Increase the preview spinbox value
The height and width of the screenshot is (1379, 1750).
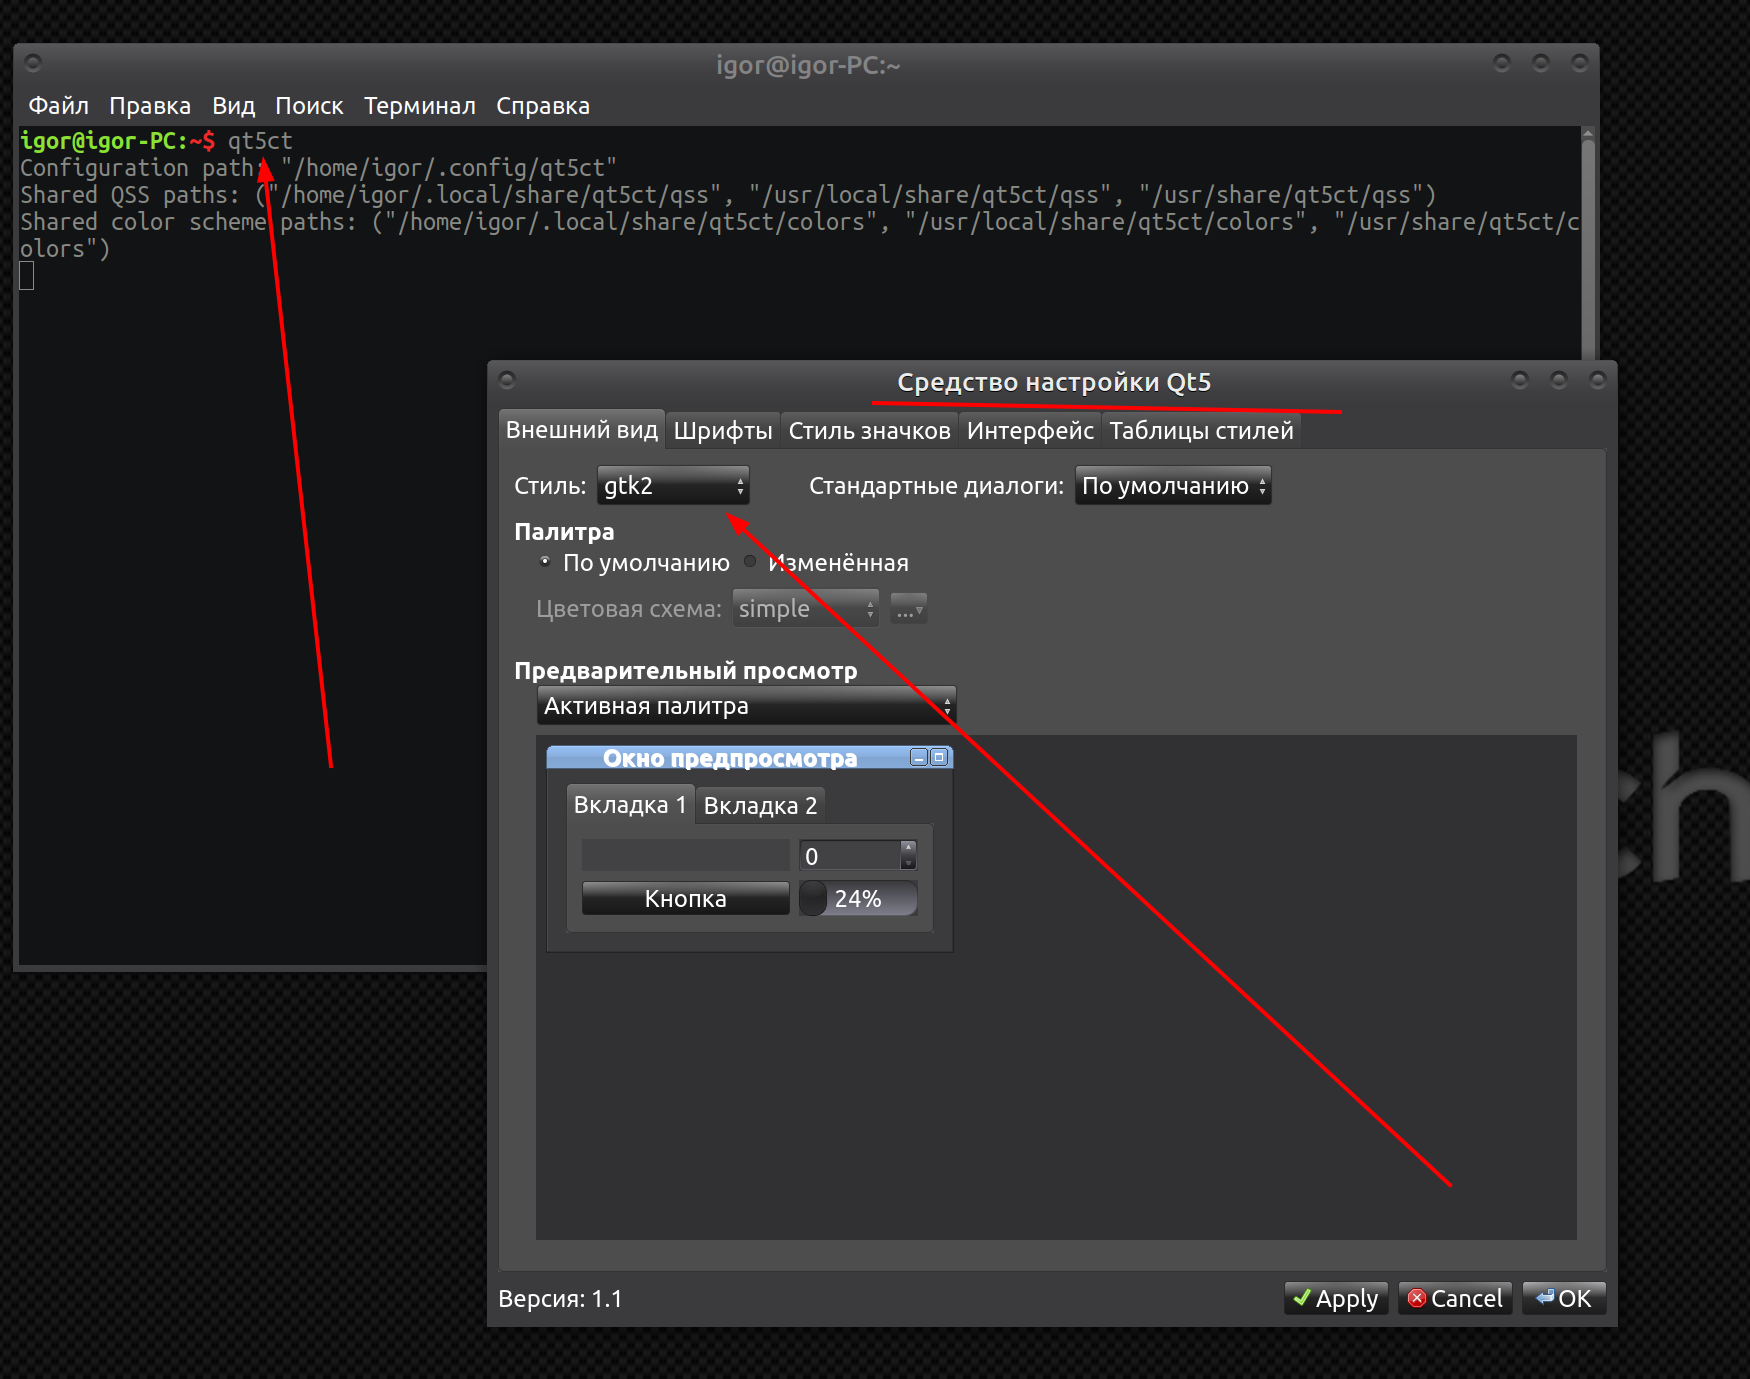click(908, 848)
